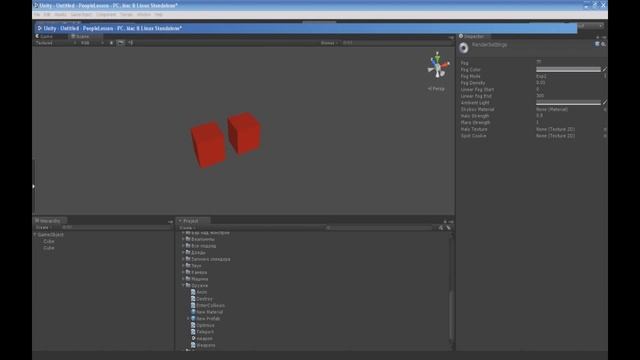Viewport: 640px width, 360px height.
Task: Open the Scene view panel options menu icon
Action: point(451,38)
